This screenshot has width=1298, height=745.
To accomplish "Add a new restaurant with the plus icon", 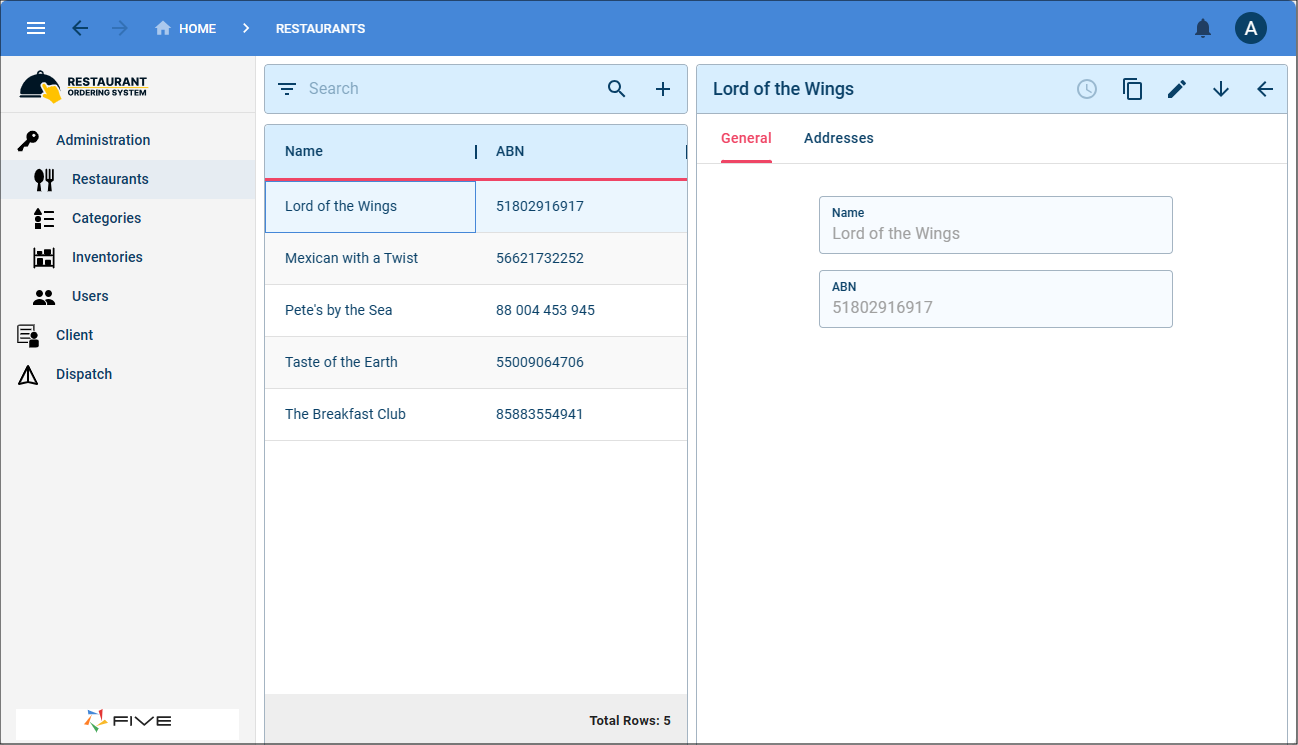I will click(x=663, y=89).
